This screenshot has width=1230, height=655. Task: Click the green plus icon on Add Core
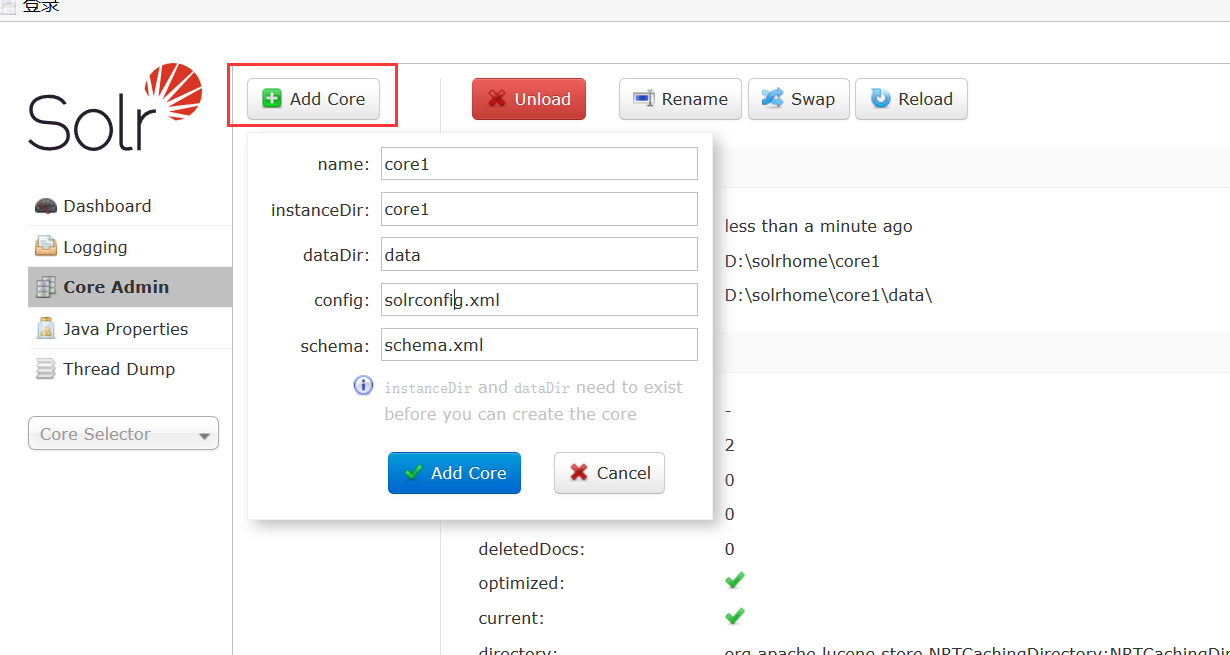coord(272,99)
